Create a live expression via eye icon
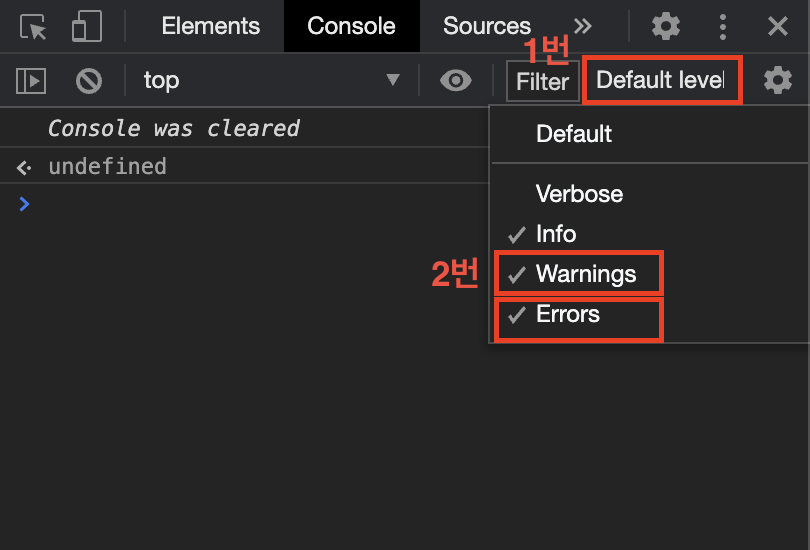The width and height of the screenshot is (810, 550). (x=456, y=81)
